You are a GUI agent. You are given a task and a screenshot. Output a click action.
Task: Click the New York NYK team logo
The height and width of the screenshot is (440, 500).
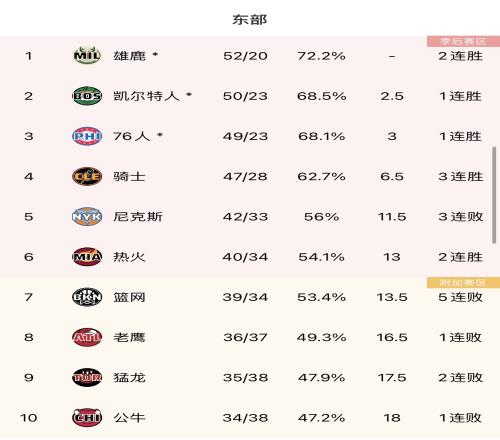coord(87,216)
